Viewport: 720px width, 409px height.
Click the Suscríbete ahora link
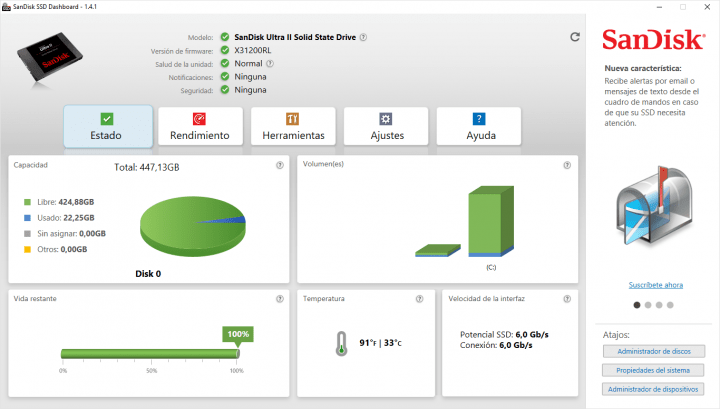point(656,285)
